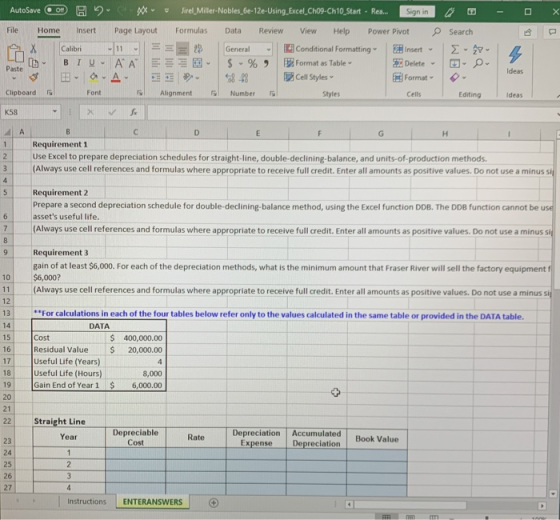Switch to the Insert tab
Screen dimensions: 560x520
coord(86,30)
